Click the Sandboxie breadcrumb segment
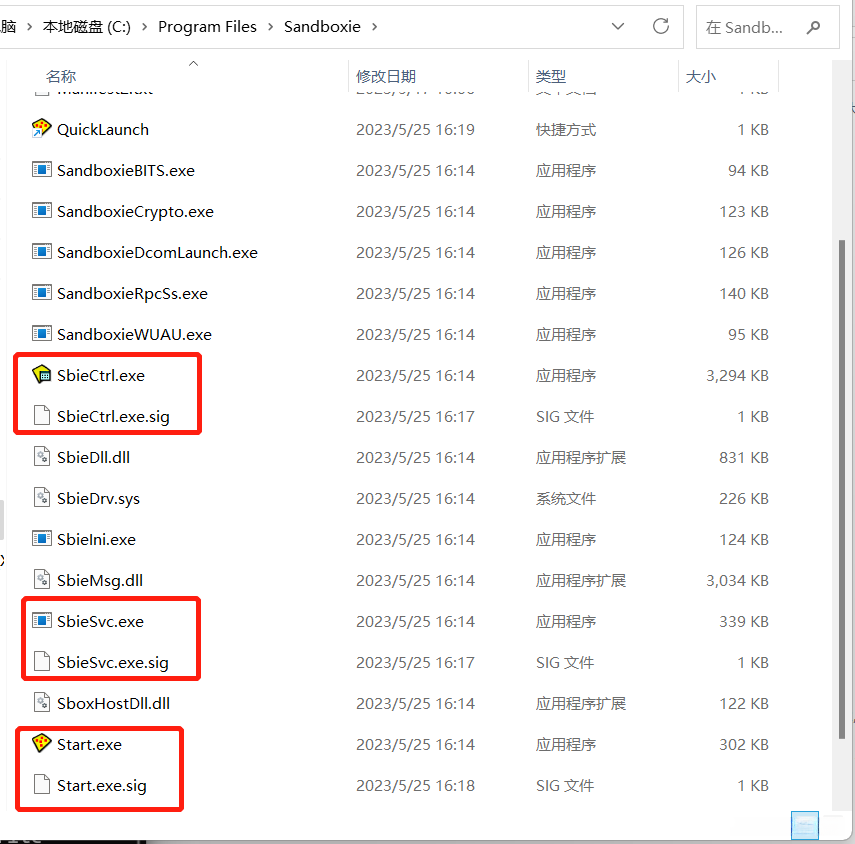 [x=322, y=27]
